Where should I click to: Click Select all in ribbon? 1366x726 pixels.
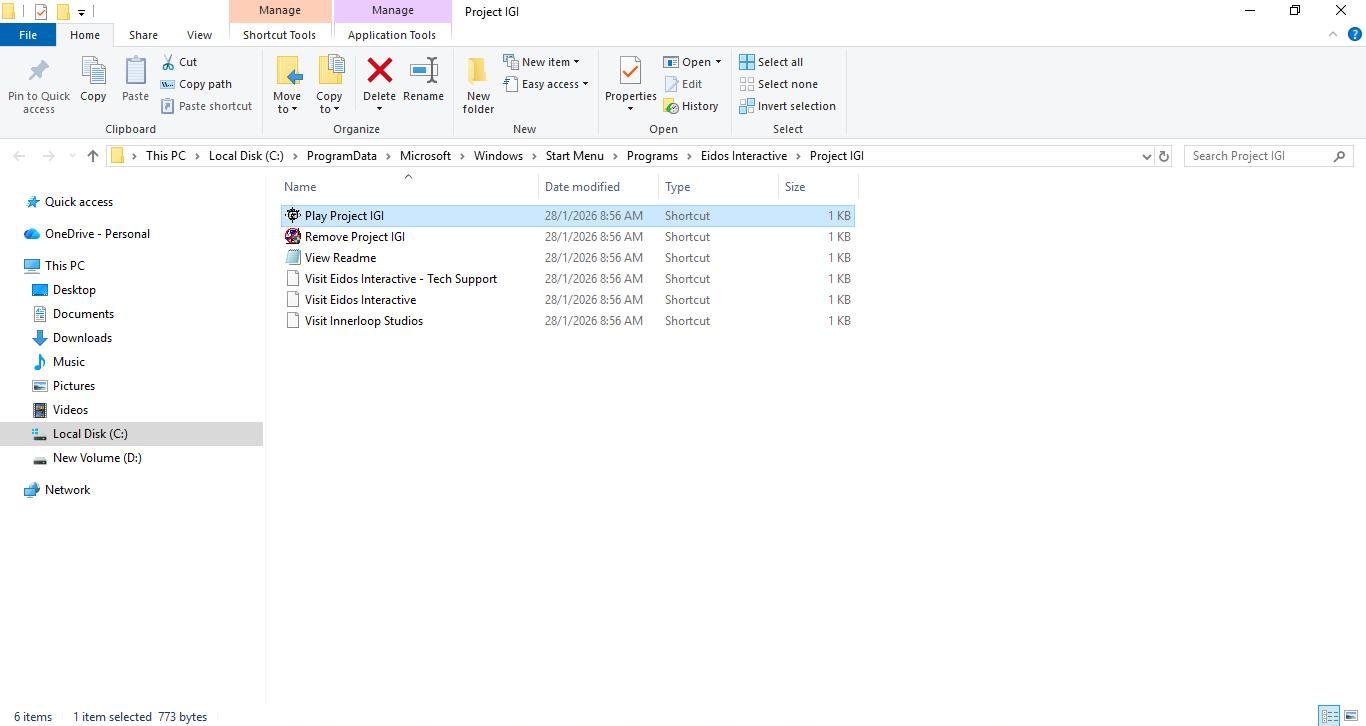point(771,62)
